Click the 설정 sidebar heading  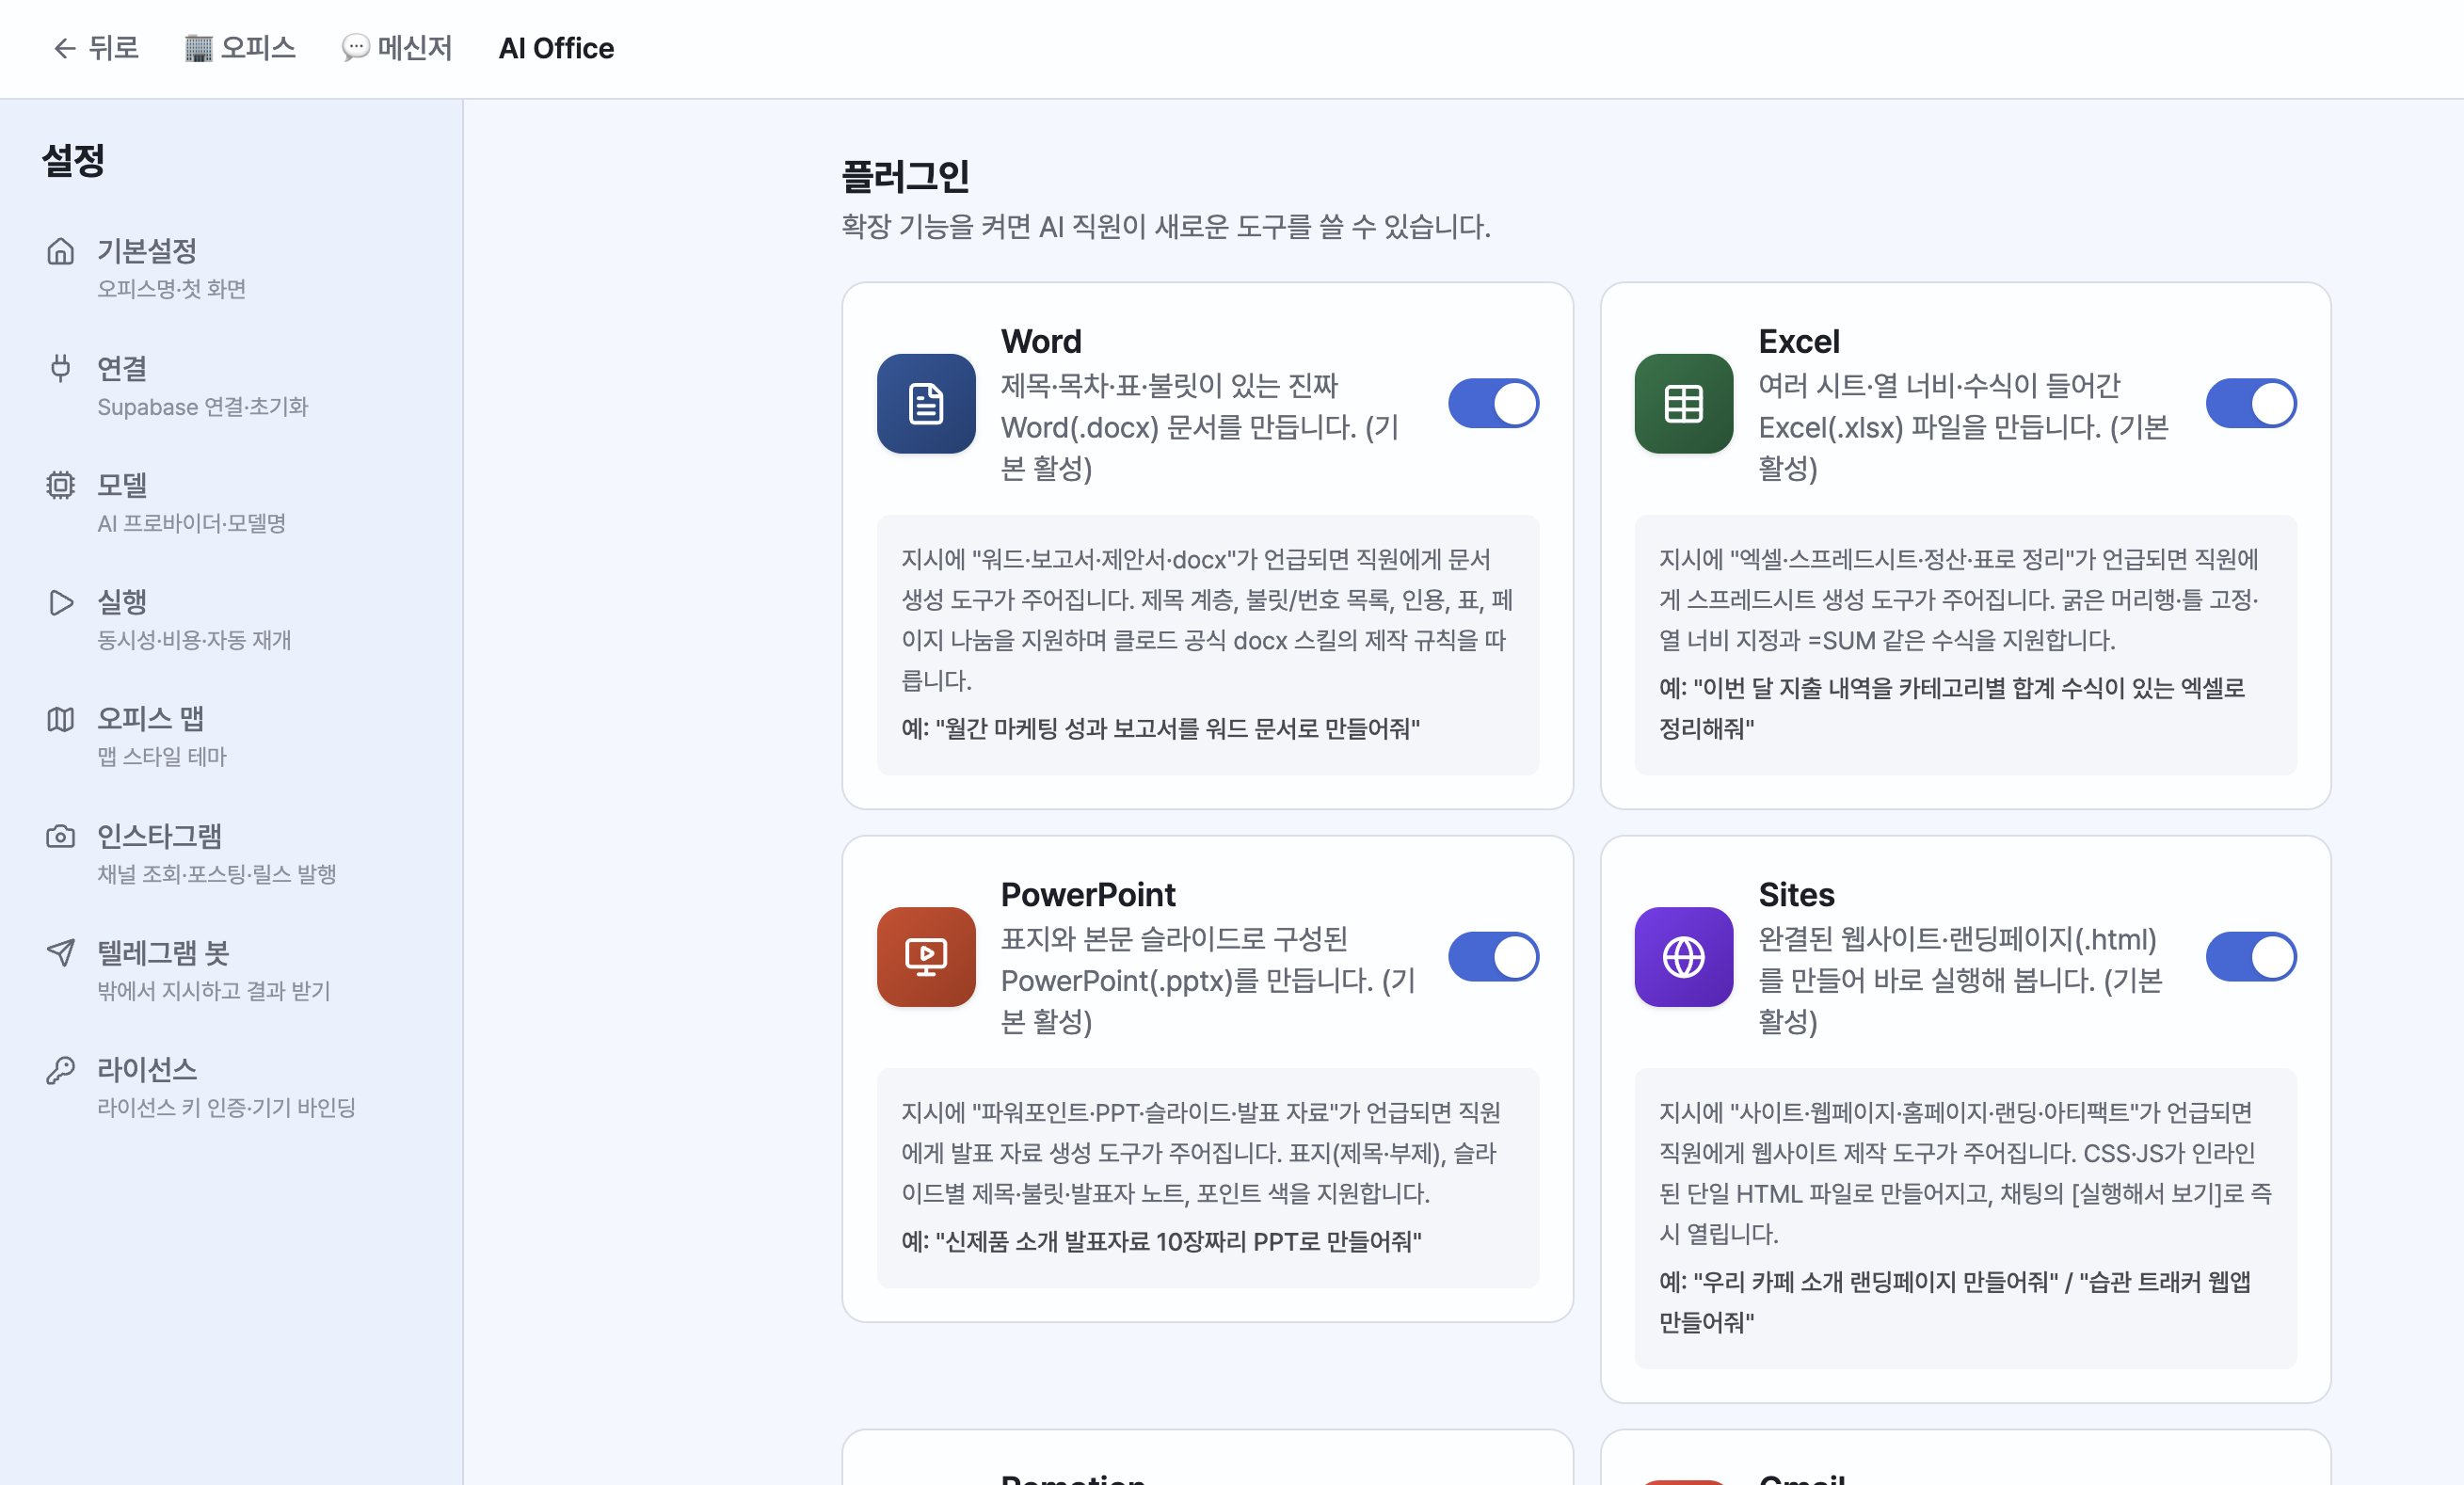click(73, 160)
